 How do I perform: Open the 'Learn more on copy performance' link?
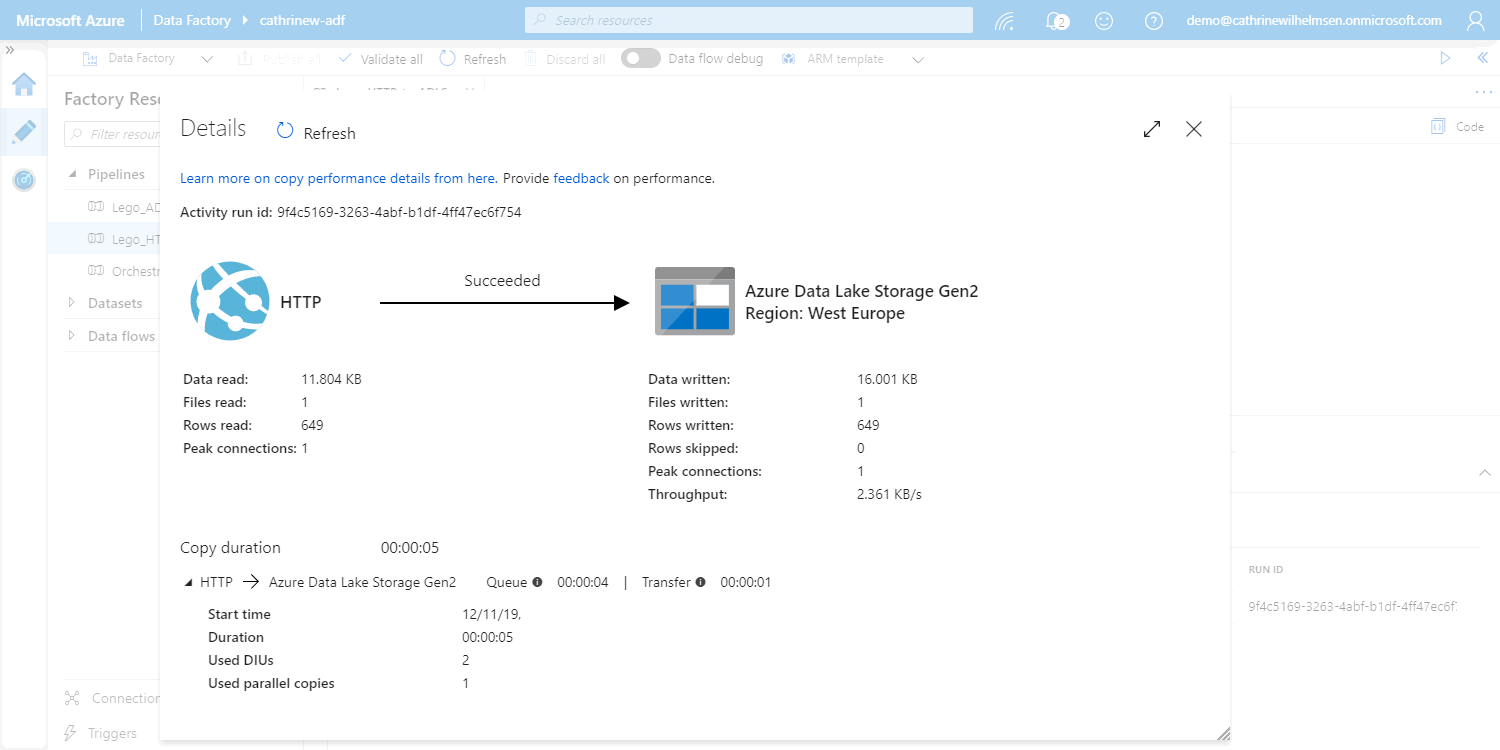pyautogui.click(x=337, y=178)
